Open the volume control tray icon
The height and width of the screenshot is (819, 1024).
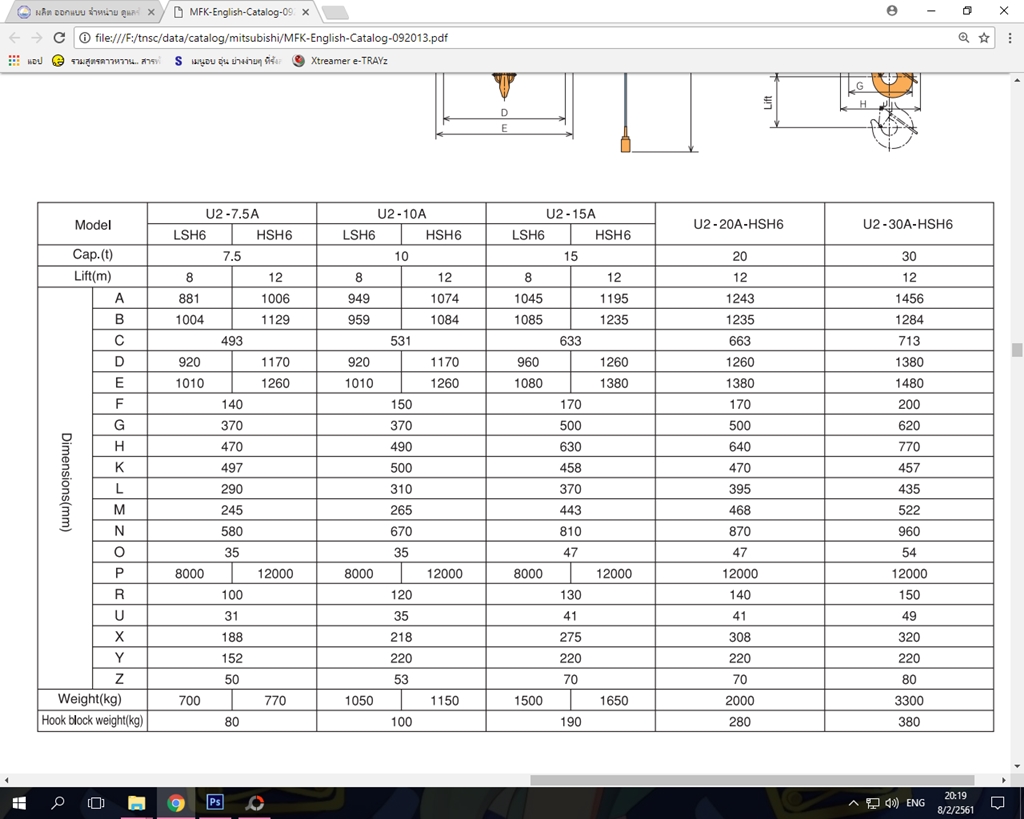coord(891,803)
